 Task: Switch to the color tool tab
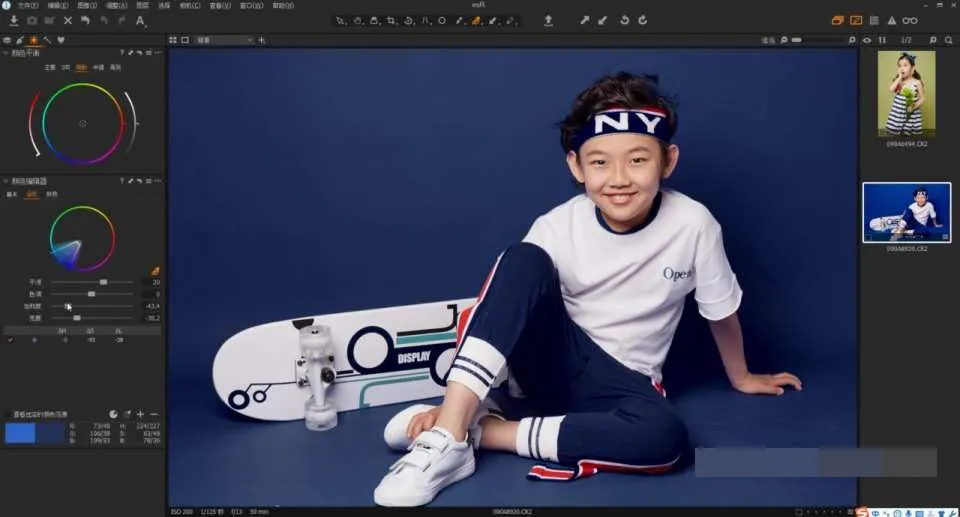point(34,40)
